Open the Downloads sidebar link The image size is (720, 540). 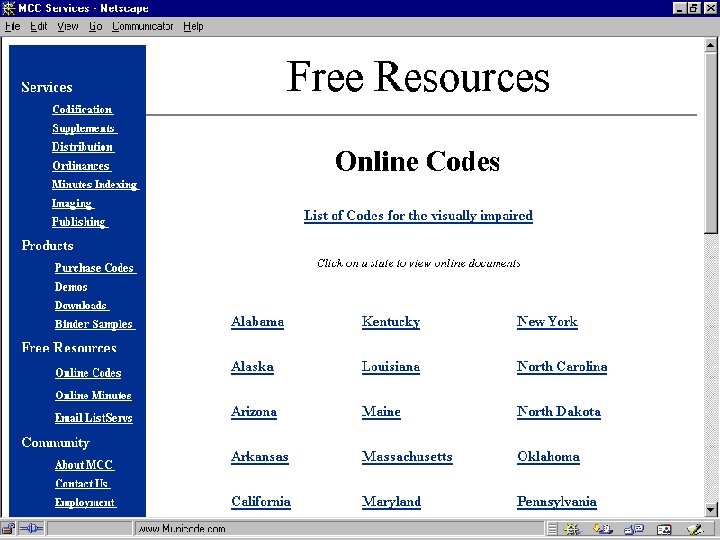81,305
